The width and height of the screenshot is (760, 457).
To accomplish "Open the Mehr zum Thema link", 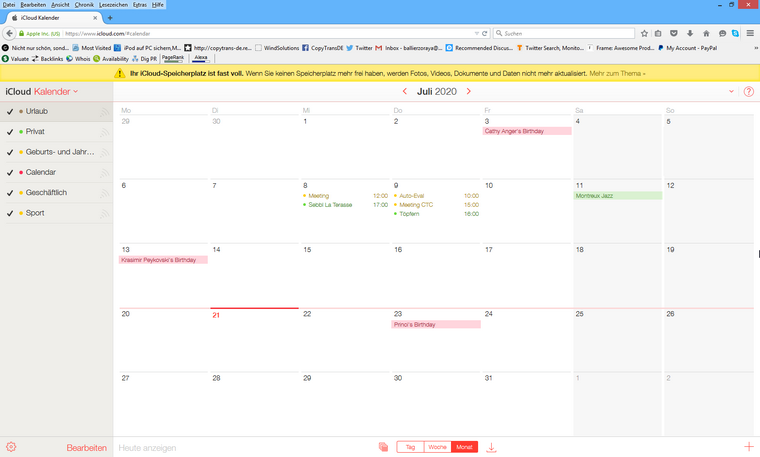I will (x=616, y=73).
